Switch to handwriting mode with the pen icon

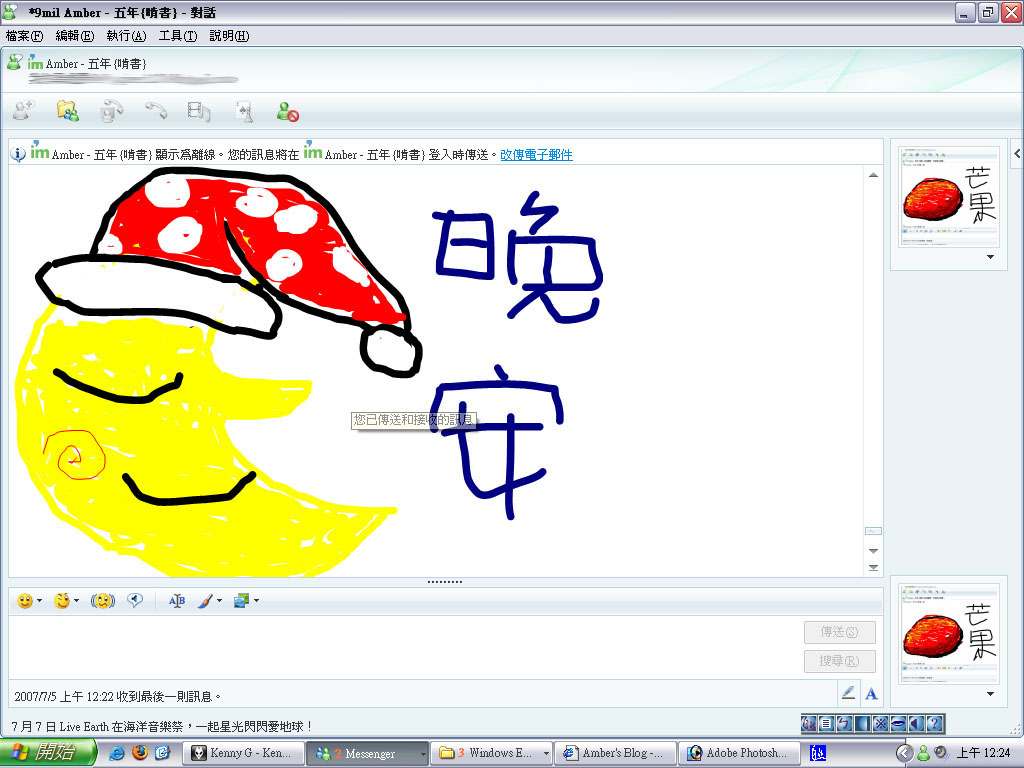coord(848,693)
